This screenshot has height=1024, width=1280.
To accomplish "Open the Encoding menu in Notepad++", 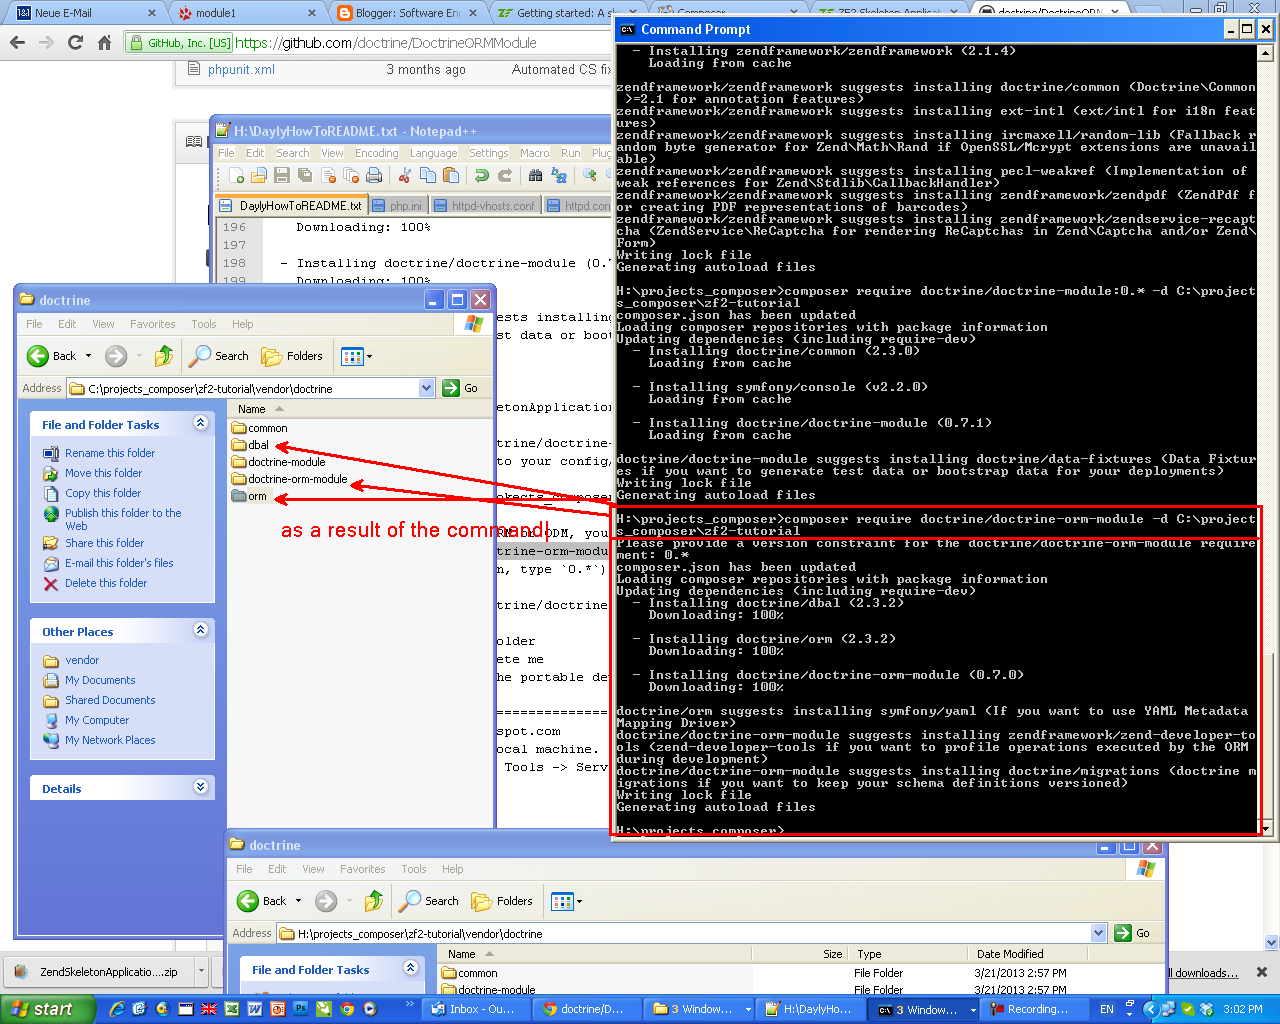I will 376,153.
